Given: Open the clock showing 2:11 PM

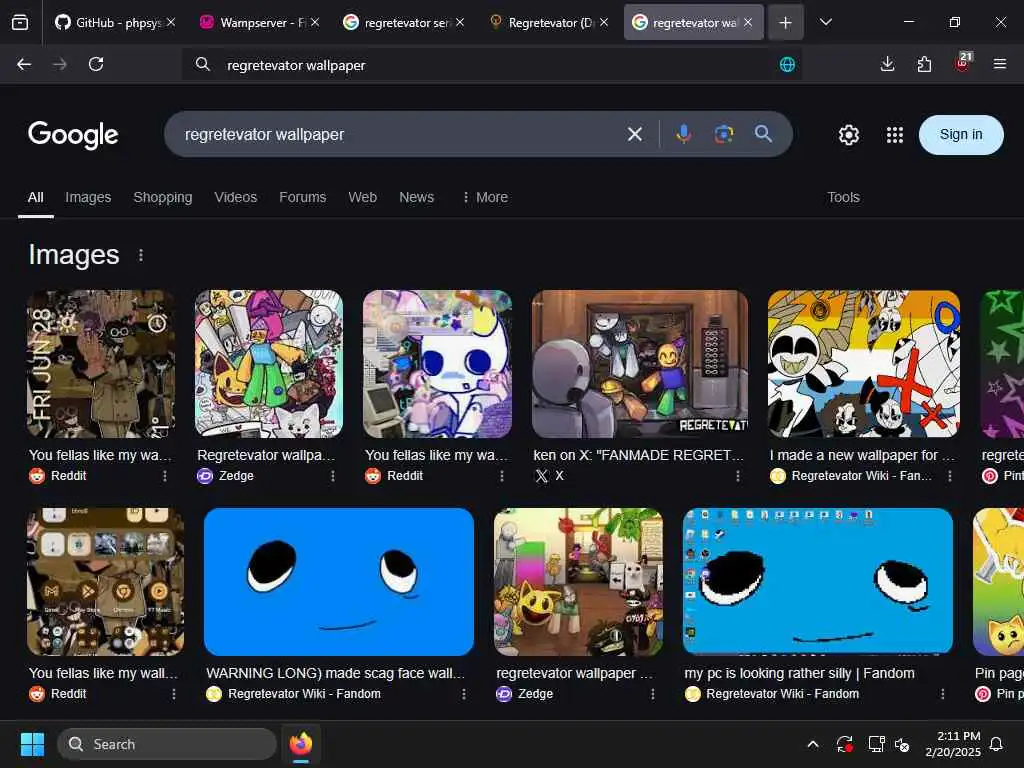Looking at the screenshot, I should (953, 744).
